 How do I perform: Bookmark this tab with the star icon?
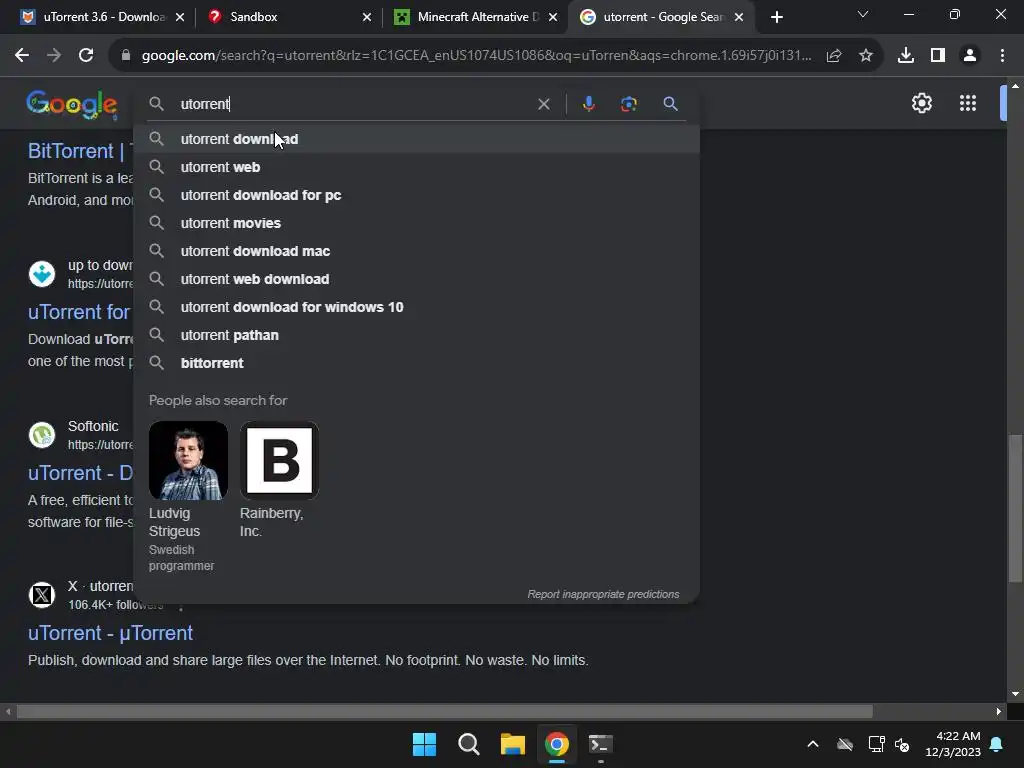[x=866, y=56]
